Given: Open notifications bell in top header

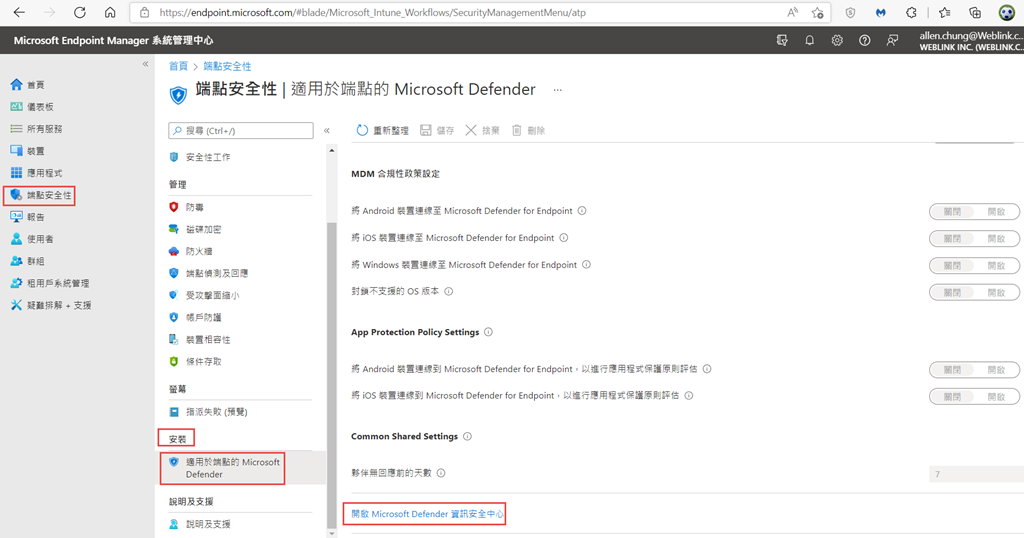Looking at the screenshot, I should click(810, 40).
